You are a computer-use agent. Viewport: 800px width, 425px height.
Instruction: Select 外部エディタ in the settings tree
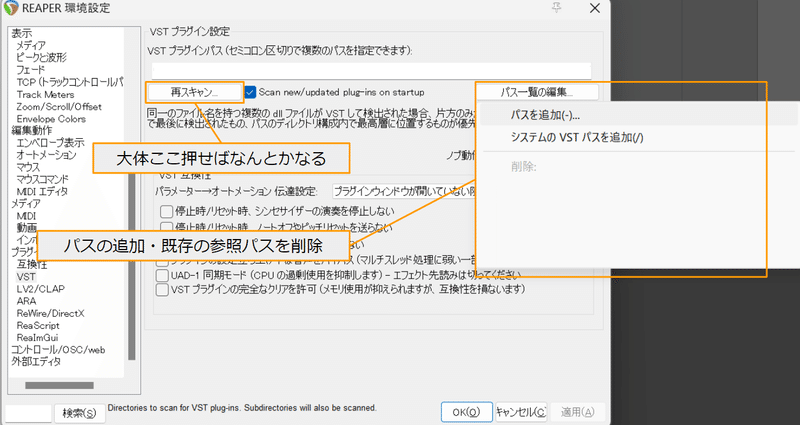[36, 362]
